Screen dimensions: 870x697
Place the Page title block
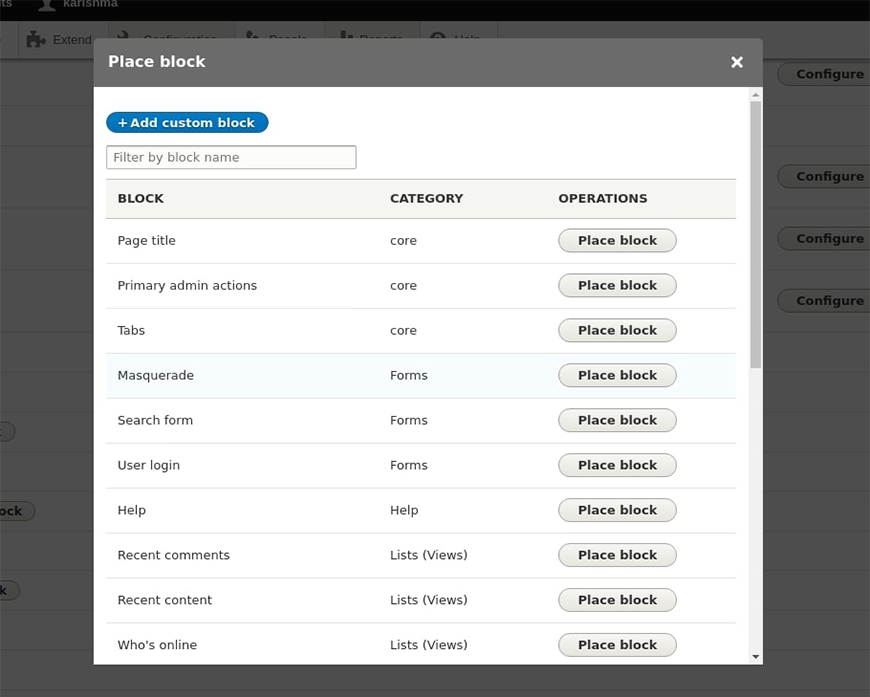pyautogui.click(x=617, y=241)
